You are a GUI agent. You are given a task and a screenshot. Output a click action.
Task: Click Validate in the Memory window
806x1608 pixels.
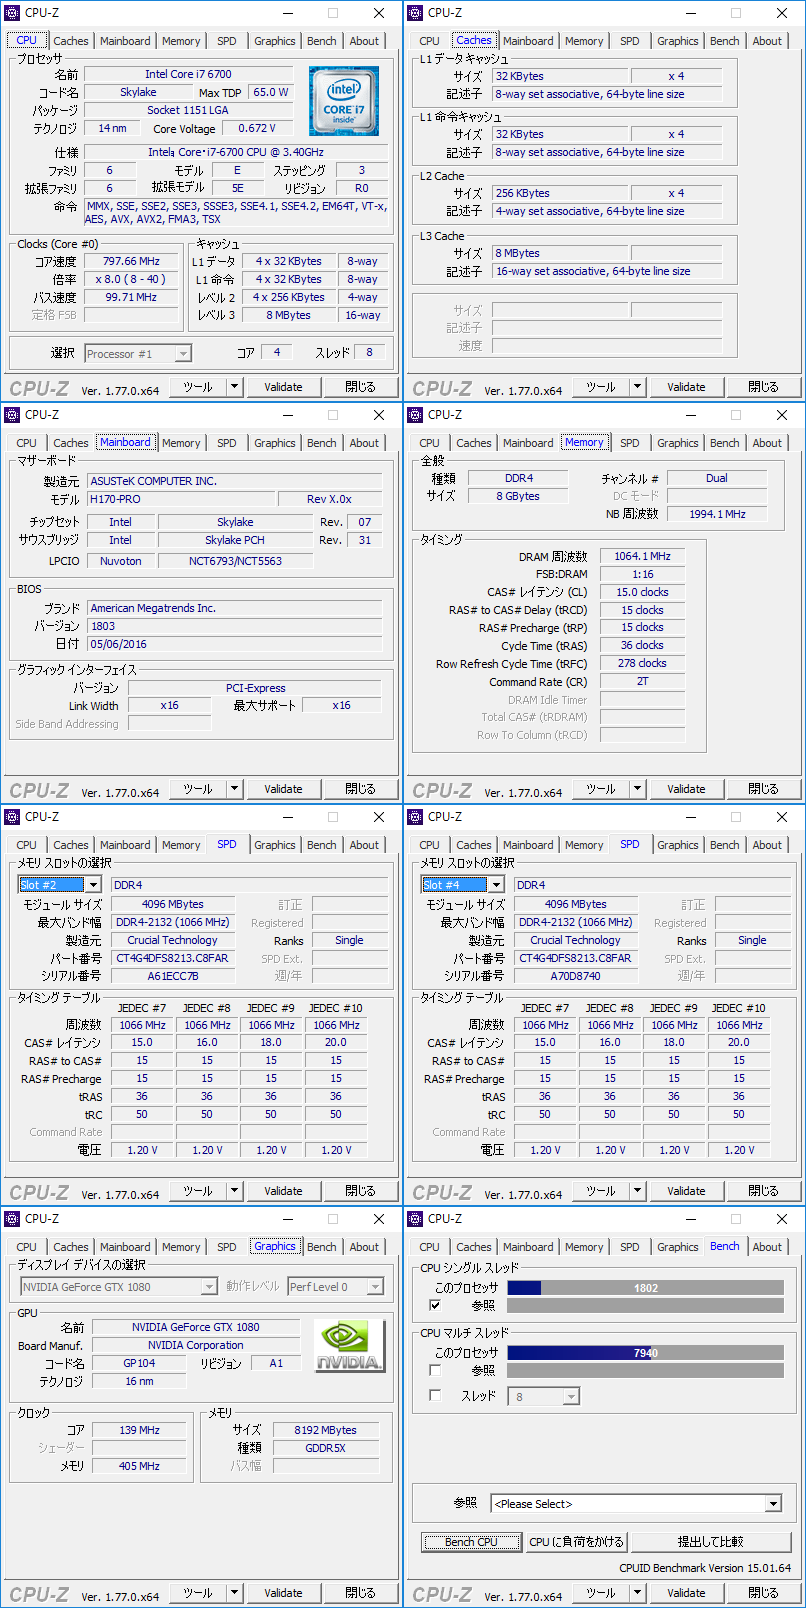[x=686, y=789]
